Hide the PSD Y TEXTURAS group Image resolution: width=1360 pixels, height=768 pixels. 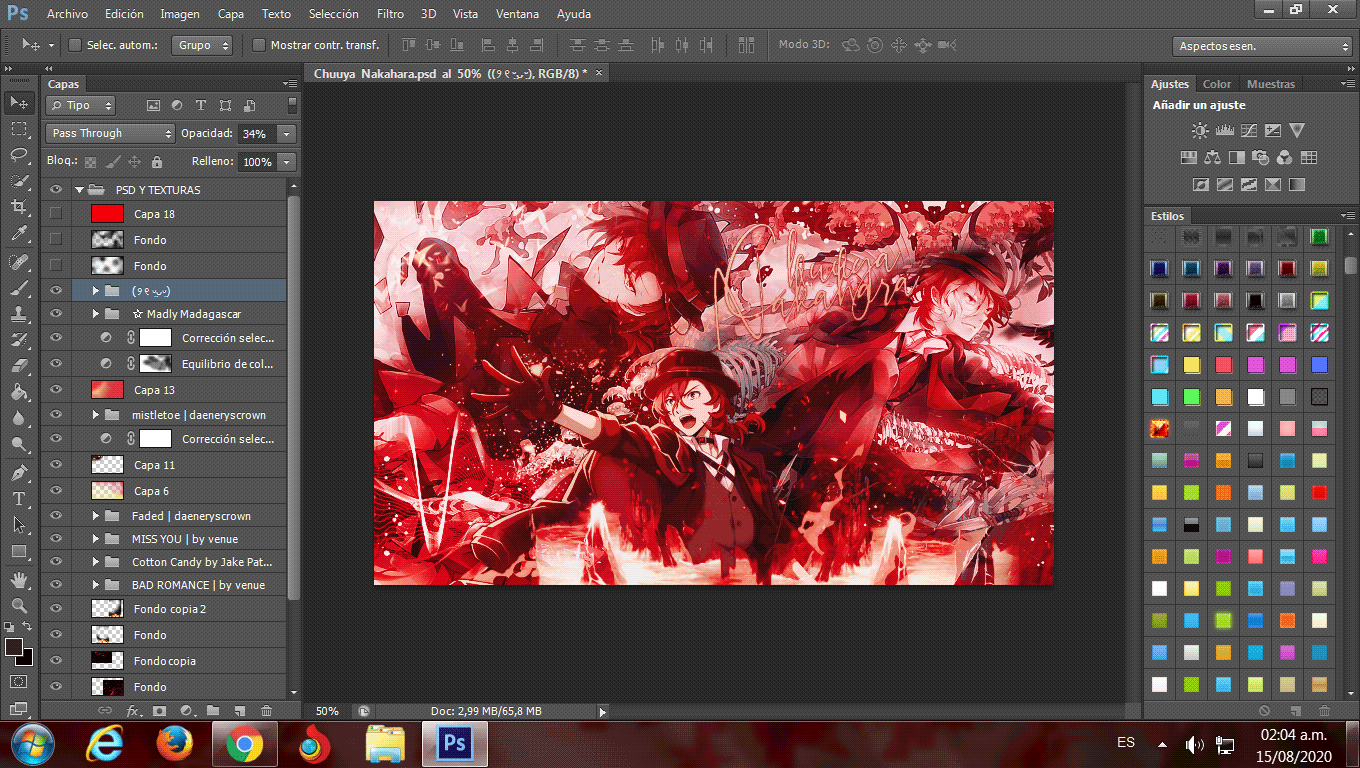(x=56, y=189)
